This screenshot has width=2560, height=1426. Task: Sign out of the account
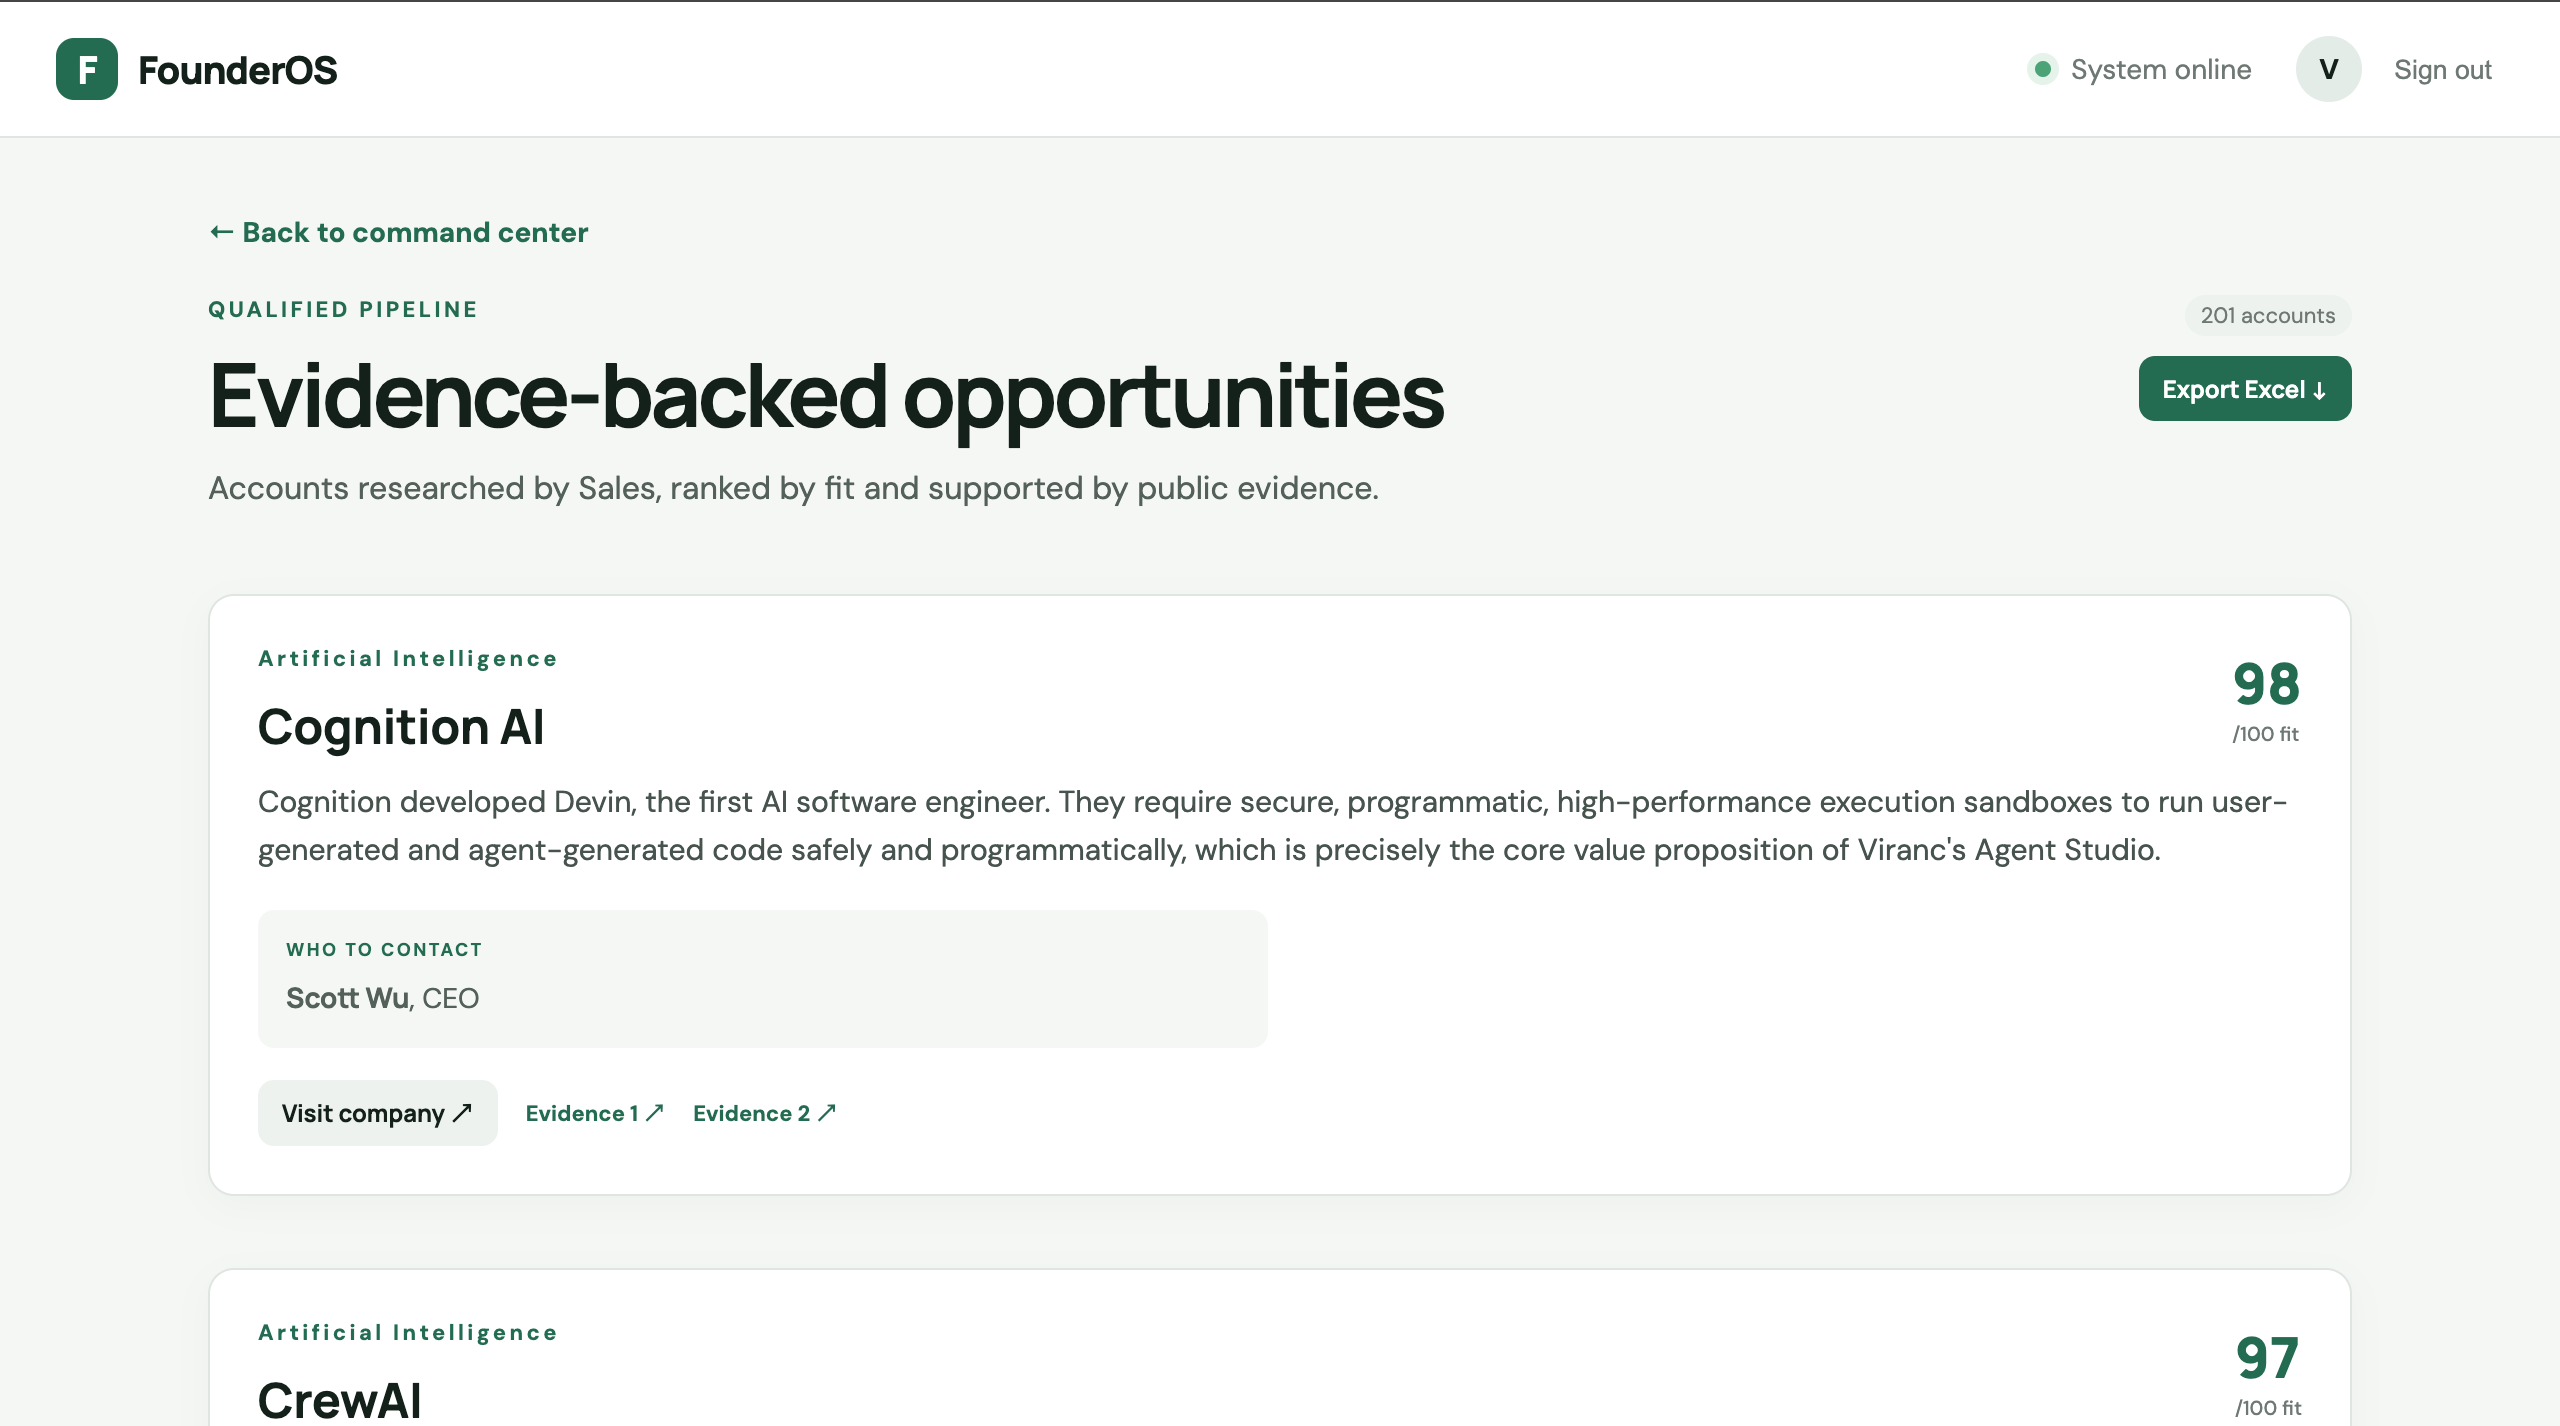click(2442, 70)
